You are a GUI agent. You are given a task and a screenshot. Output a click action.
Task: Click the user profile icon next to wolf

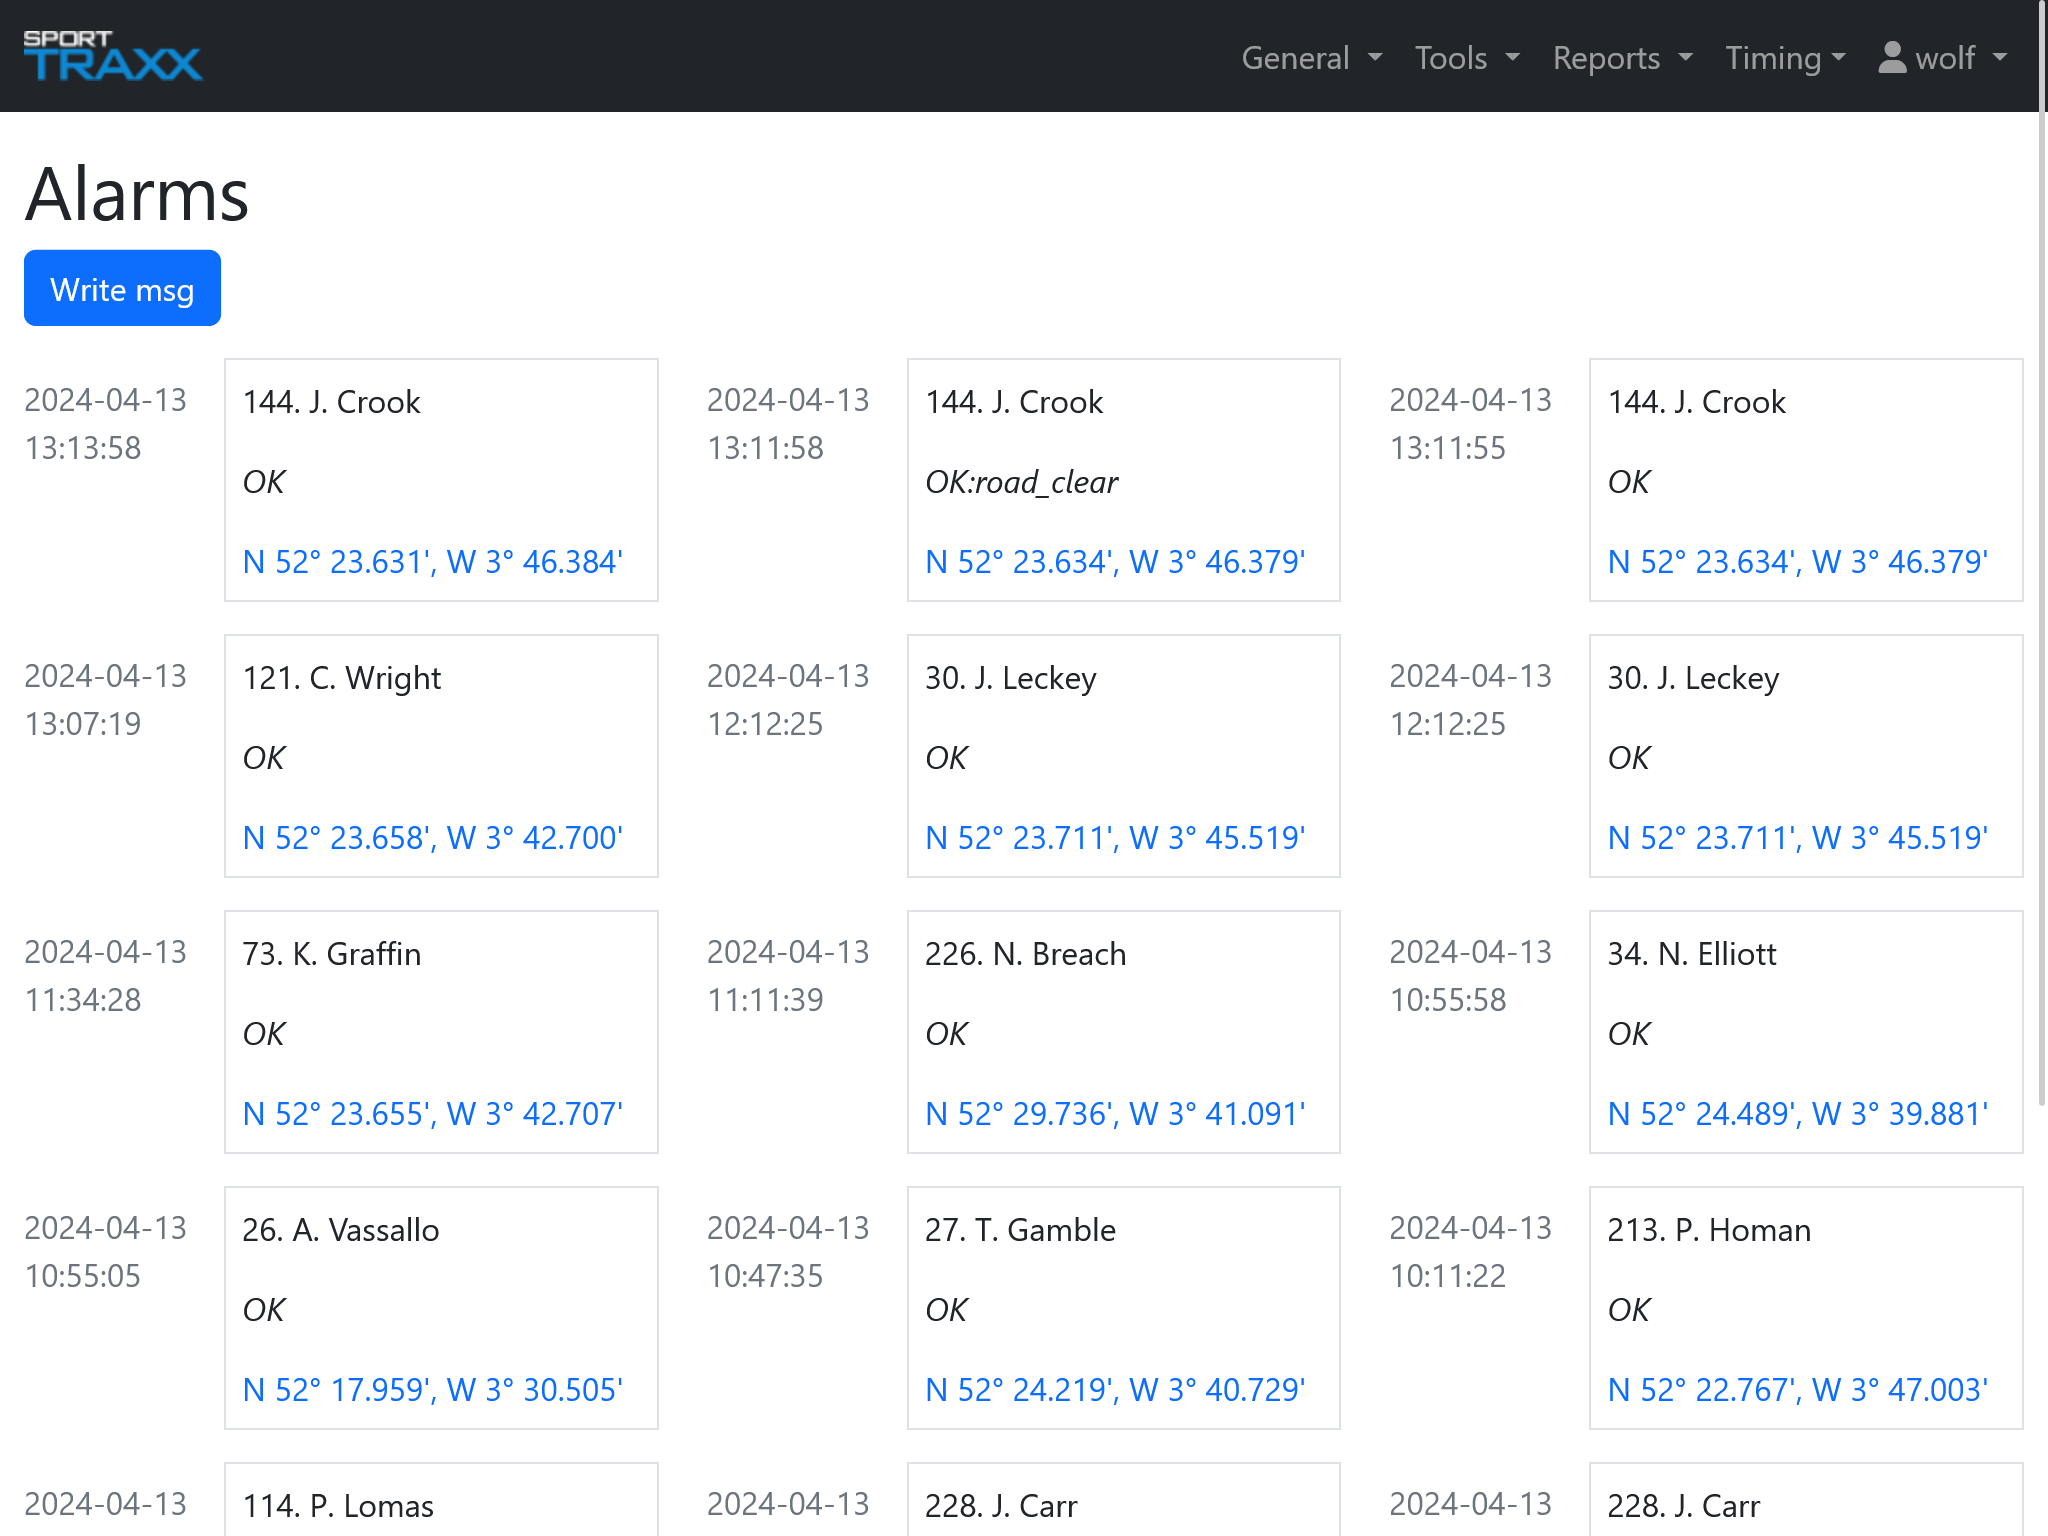pos(1891,57)
